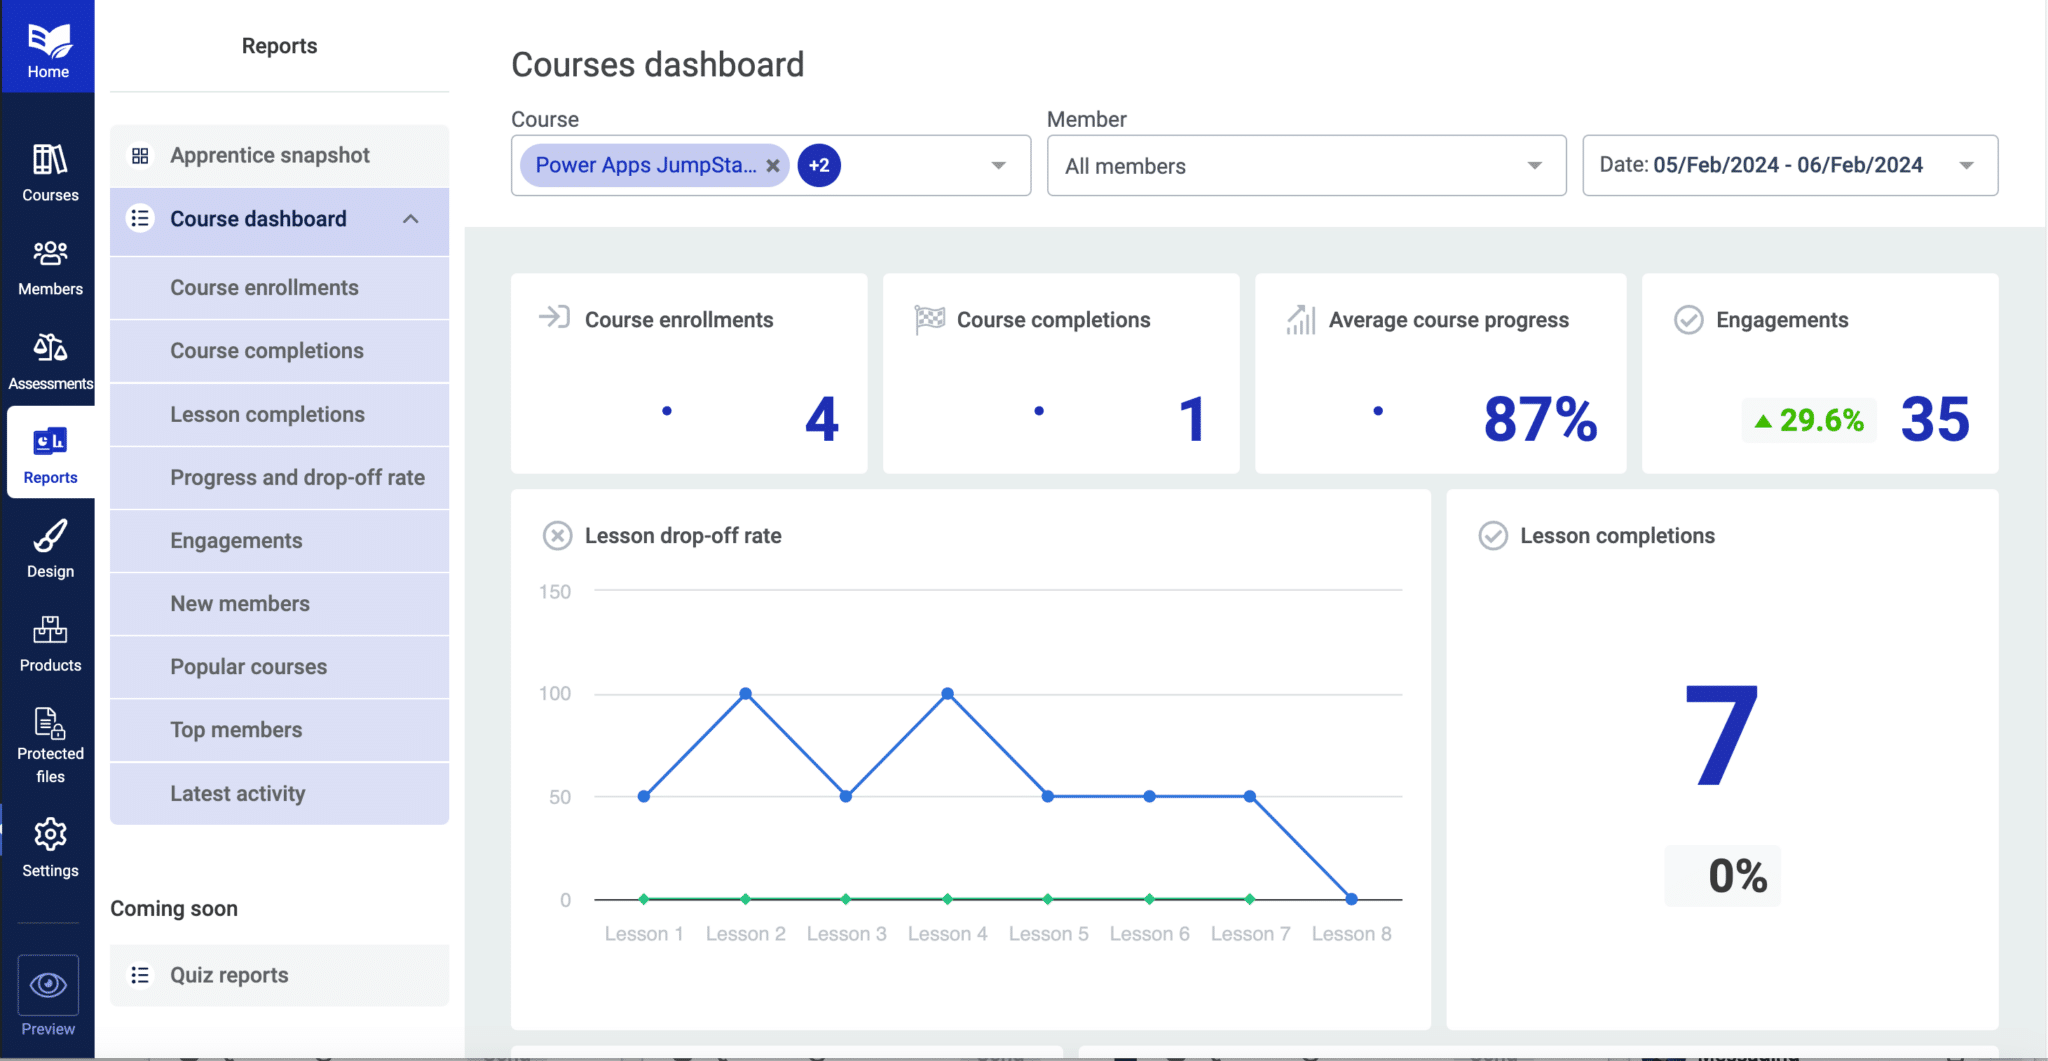
Task: Click the Reports icon in sidebar
Action: pyautogui.click(x=48, y=450)
